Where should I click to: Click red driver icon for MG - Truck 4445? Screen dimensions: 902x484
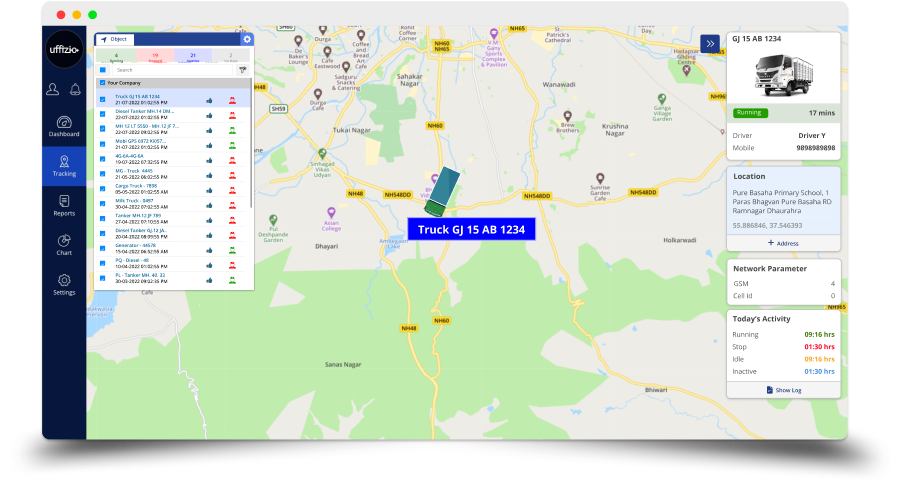(232, 176)
